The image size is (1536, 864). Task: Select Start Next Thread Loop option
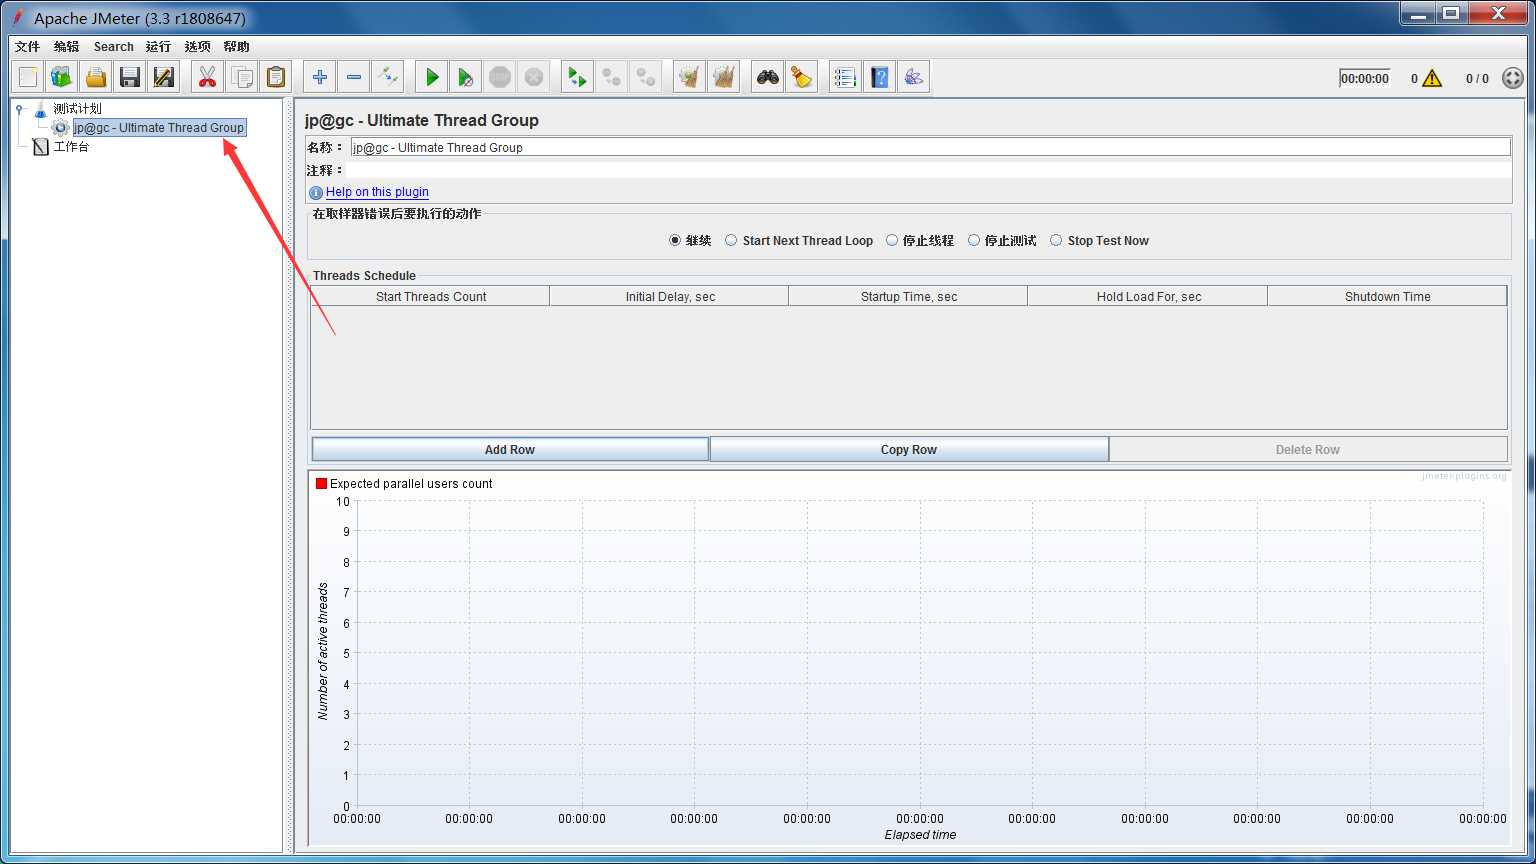731,240
